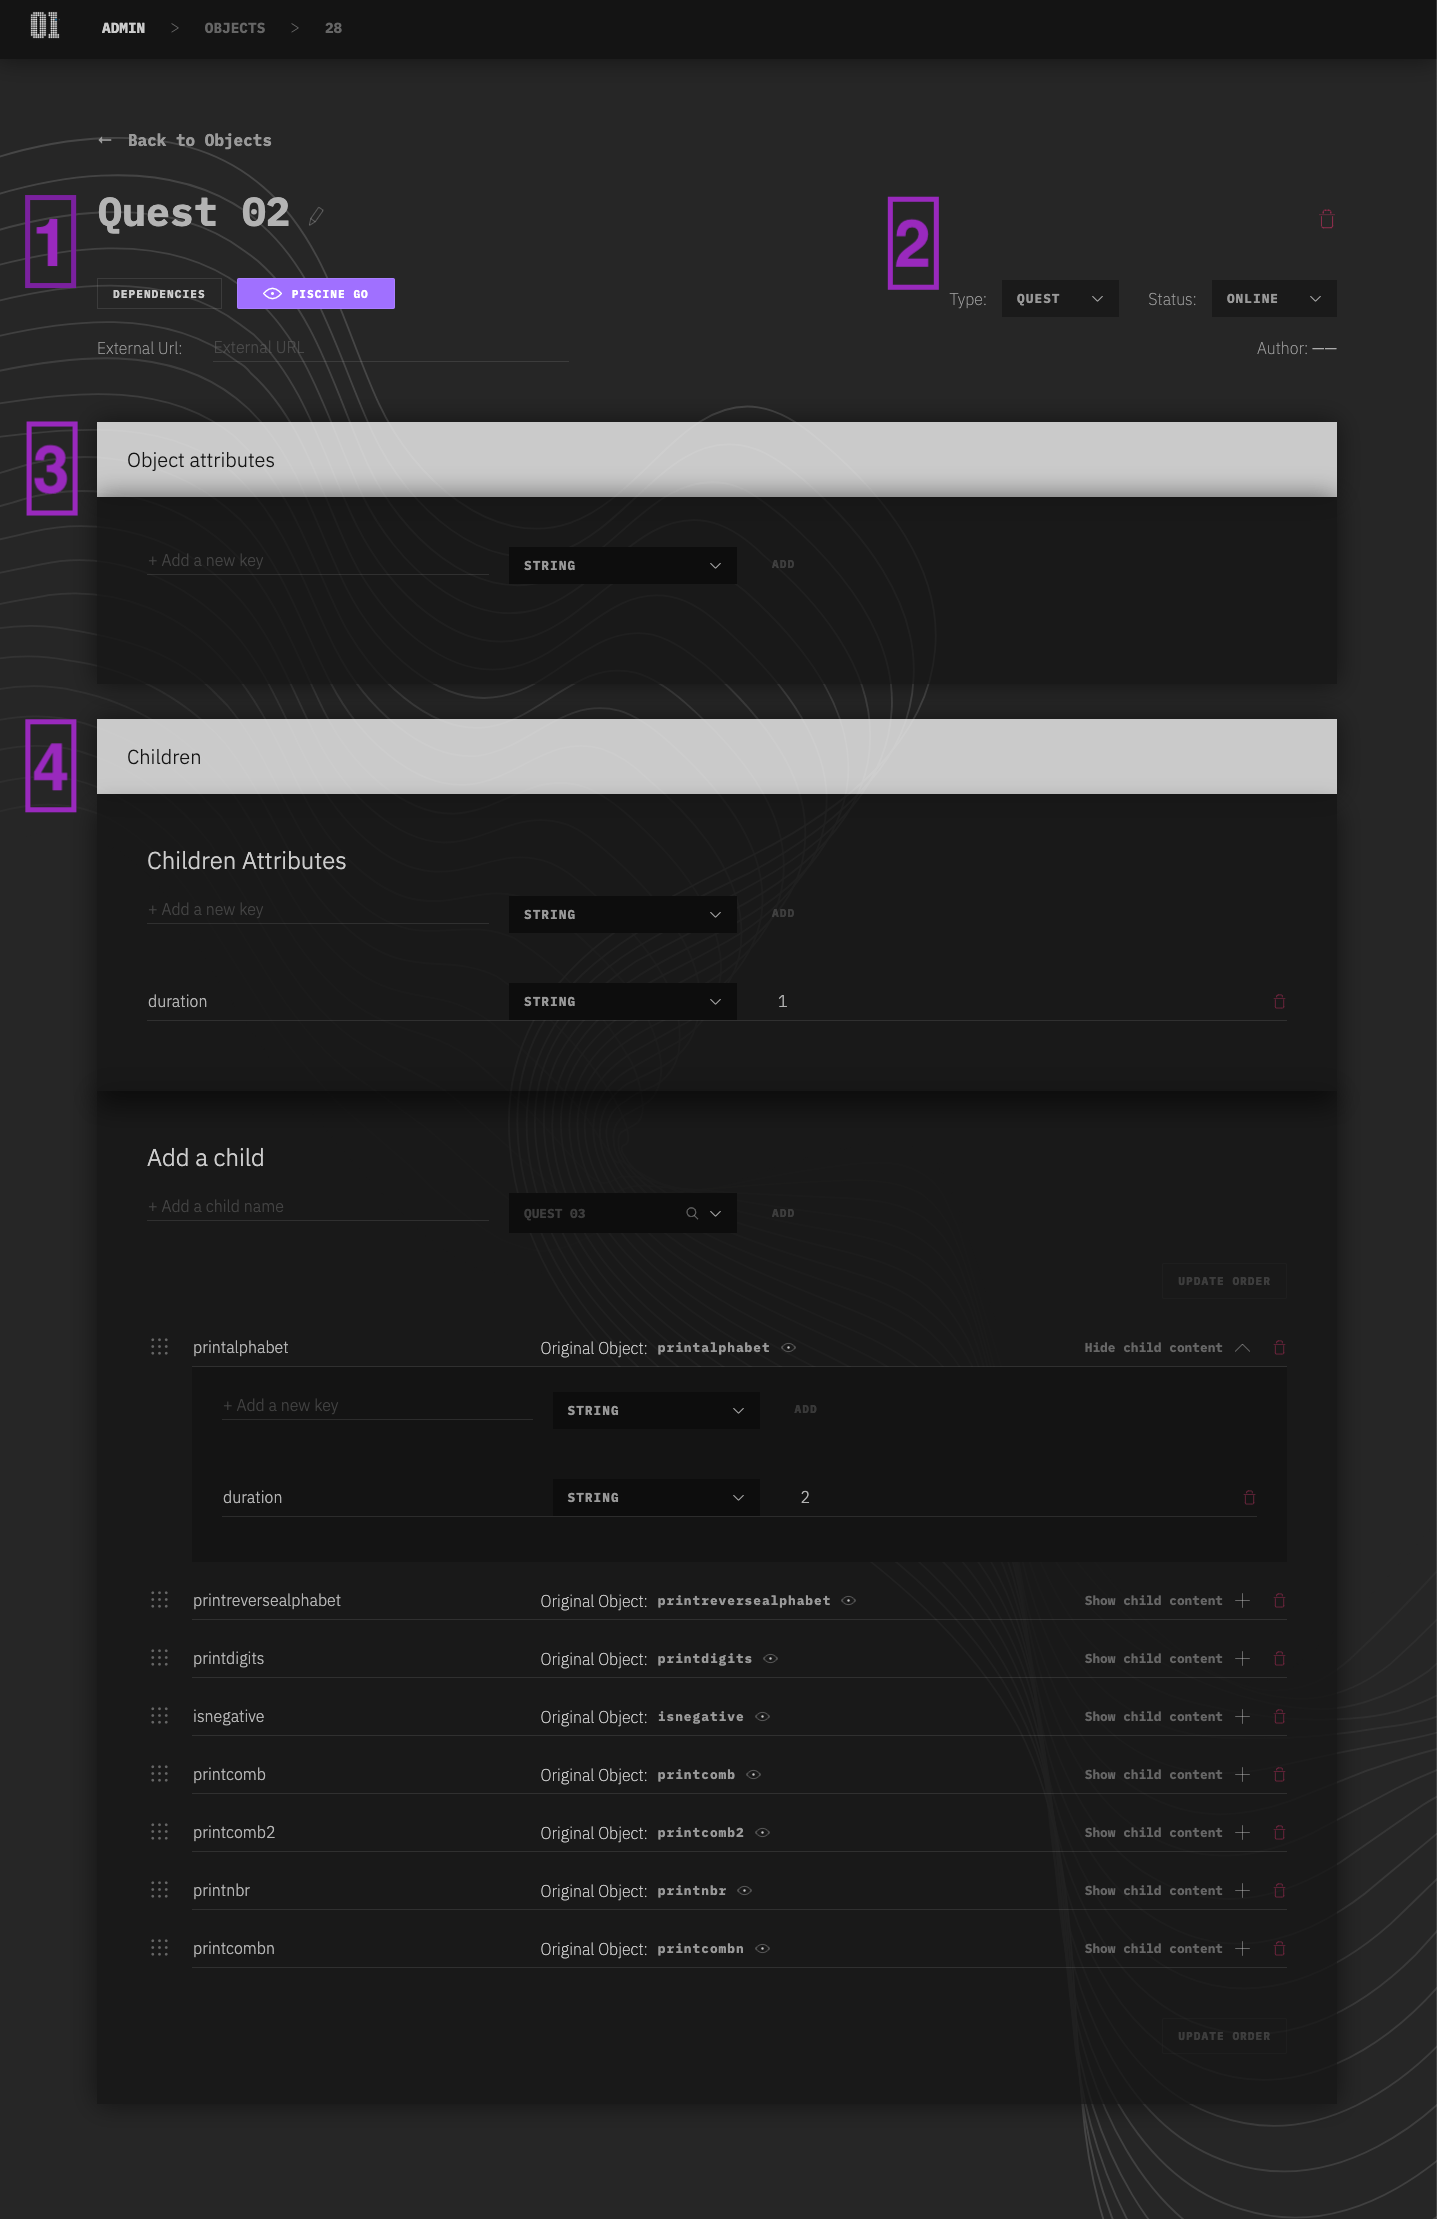Focus Object attributes Add a new key field
The width and height of the screenshot is (1437, 2219).
[x=318, y=561]
